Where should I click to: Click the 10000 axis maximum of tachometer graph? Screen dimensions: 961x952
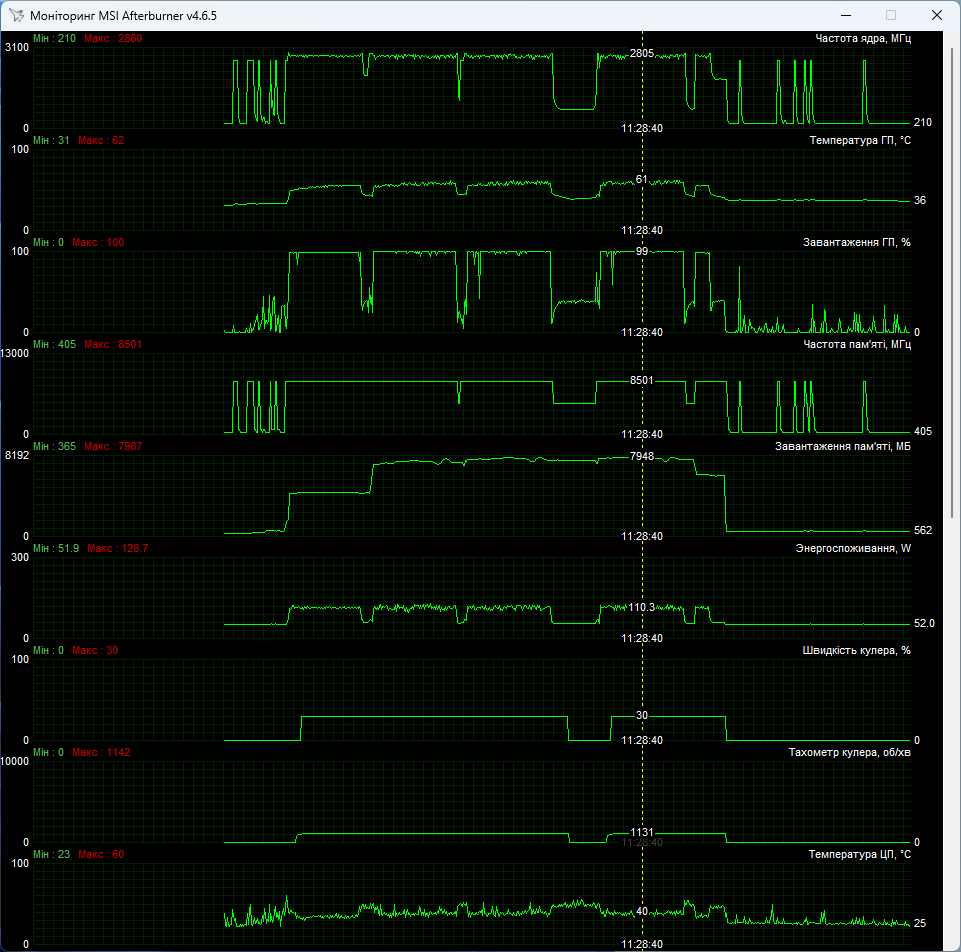tap(15, 761)
